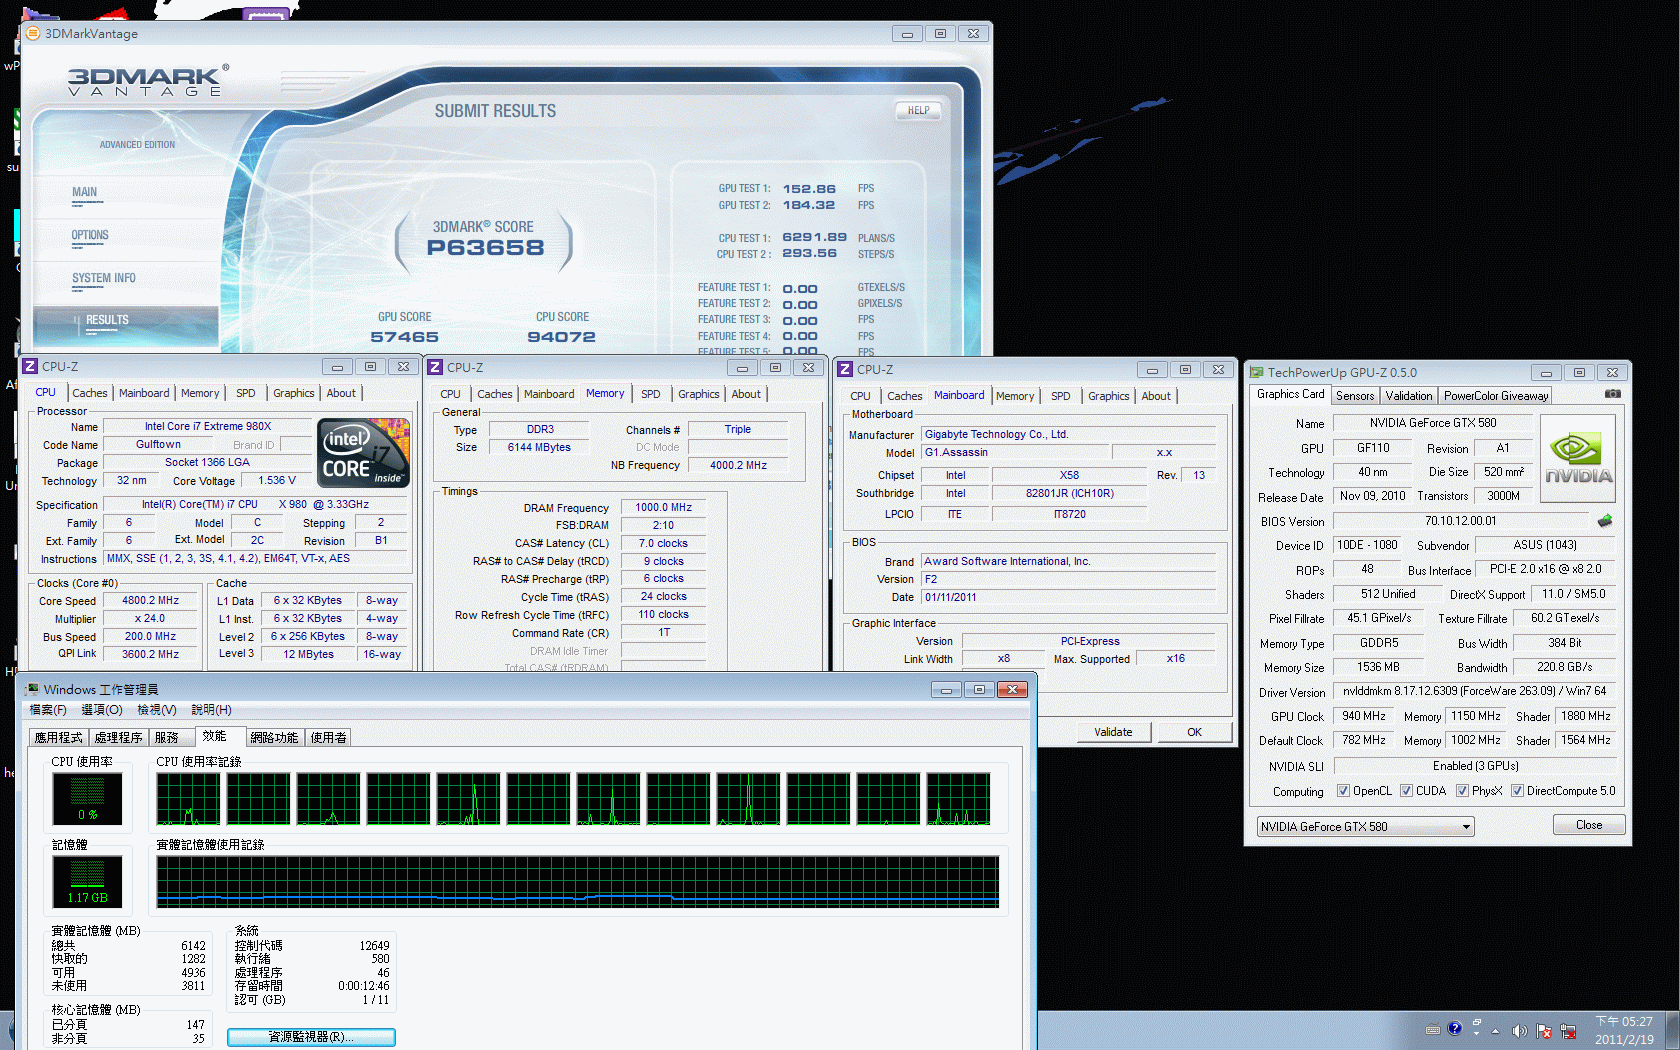Click the Task Manager title bar icon
Image resolution: width=1680 pixels, height=1050 pixels.
tap(33, 689)
